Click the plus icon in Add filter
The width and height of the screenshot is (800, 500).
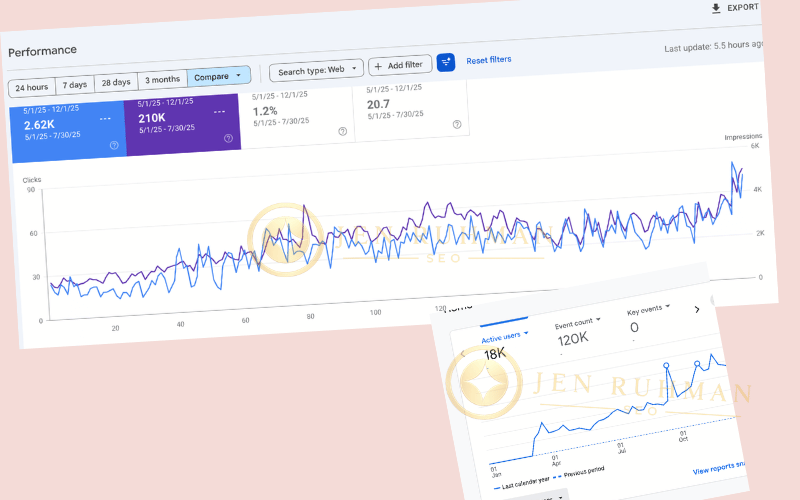tap(378, 66)
